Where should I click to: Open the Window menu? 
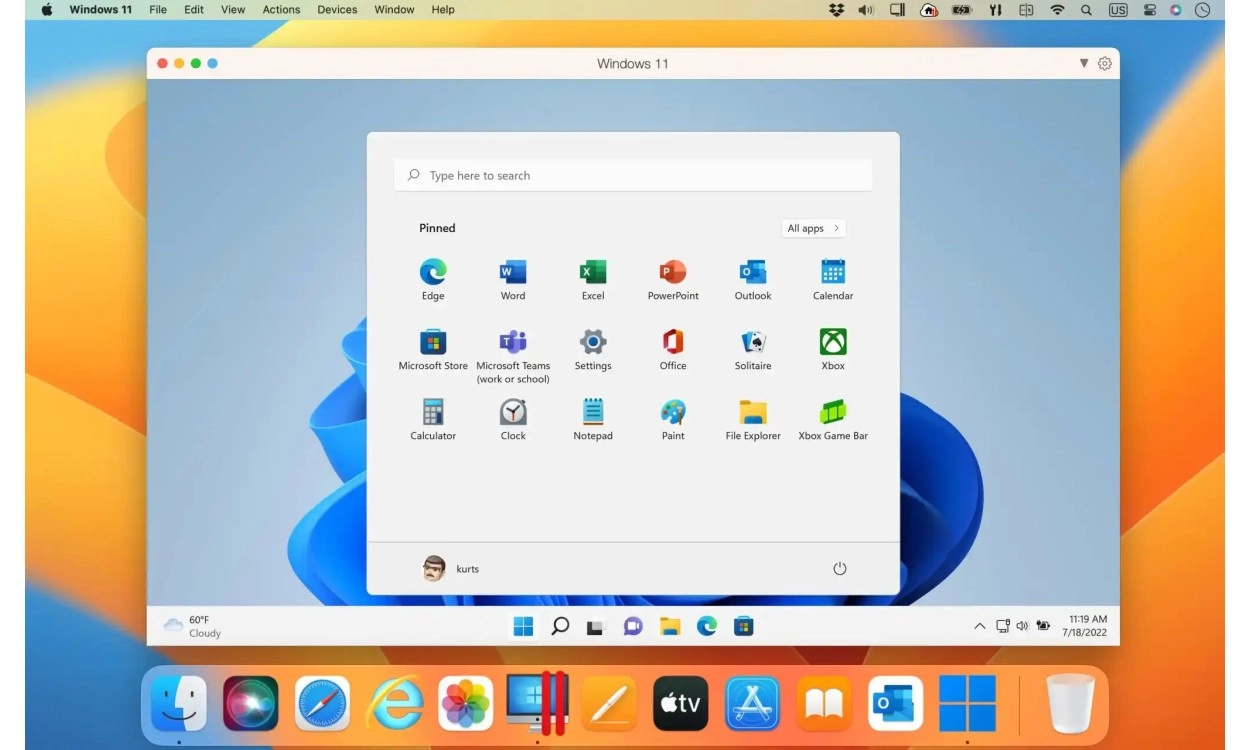pyautogui.click(x=394, y=10)
